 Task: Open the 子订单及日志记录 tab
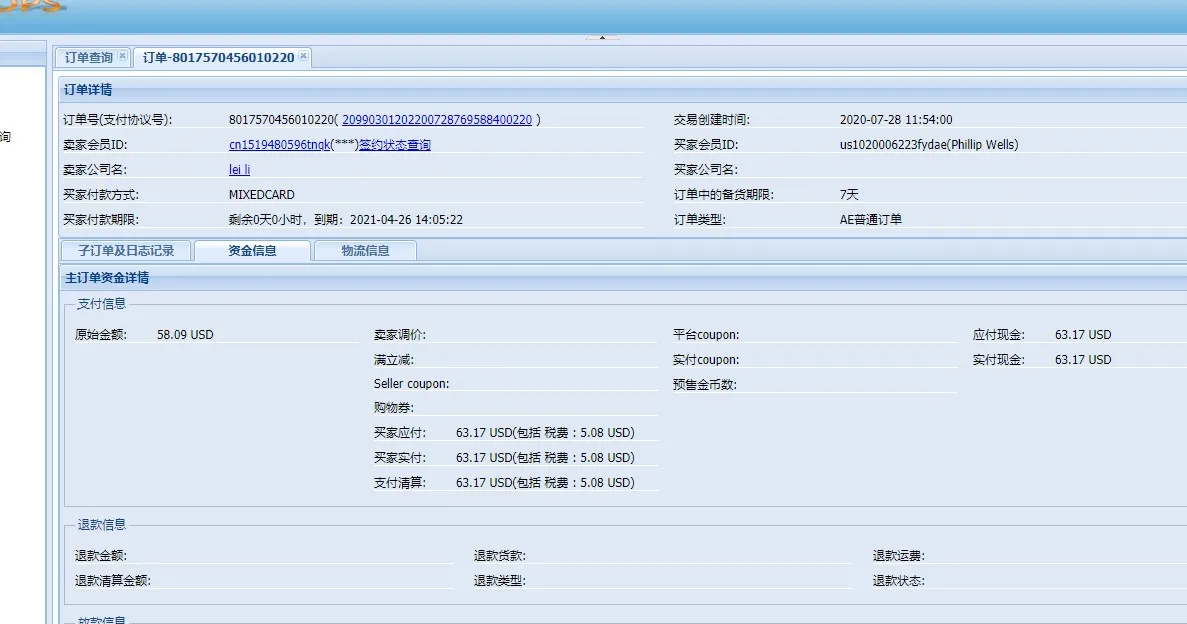126,251
